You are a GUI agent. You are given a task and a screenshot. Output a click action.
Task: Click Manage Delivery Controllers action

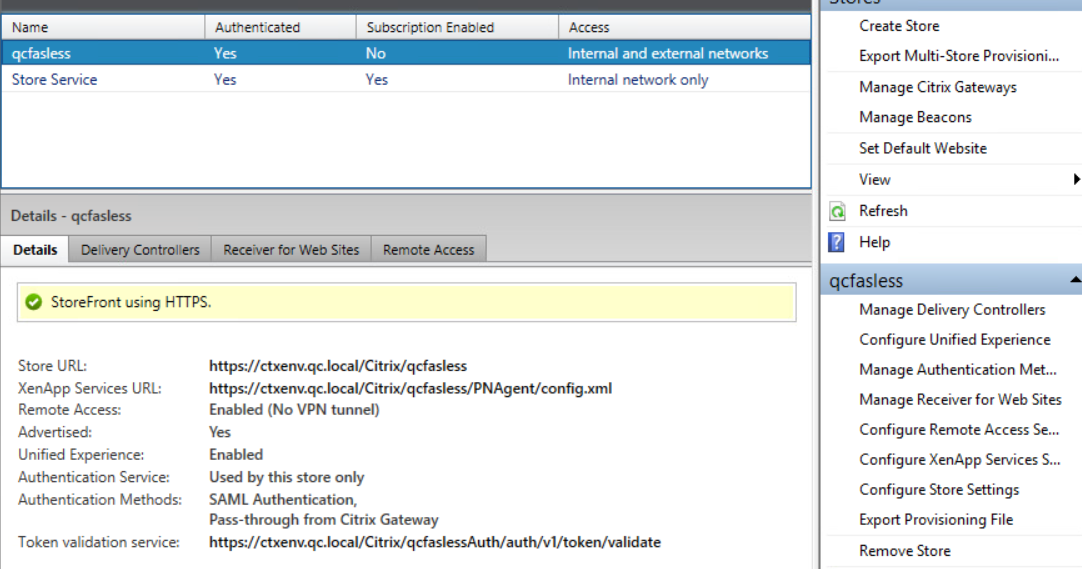(952, 310)
